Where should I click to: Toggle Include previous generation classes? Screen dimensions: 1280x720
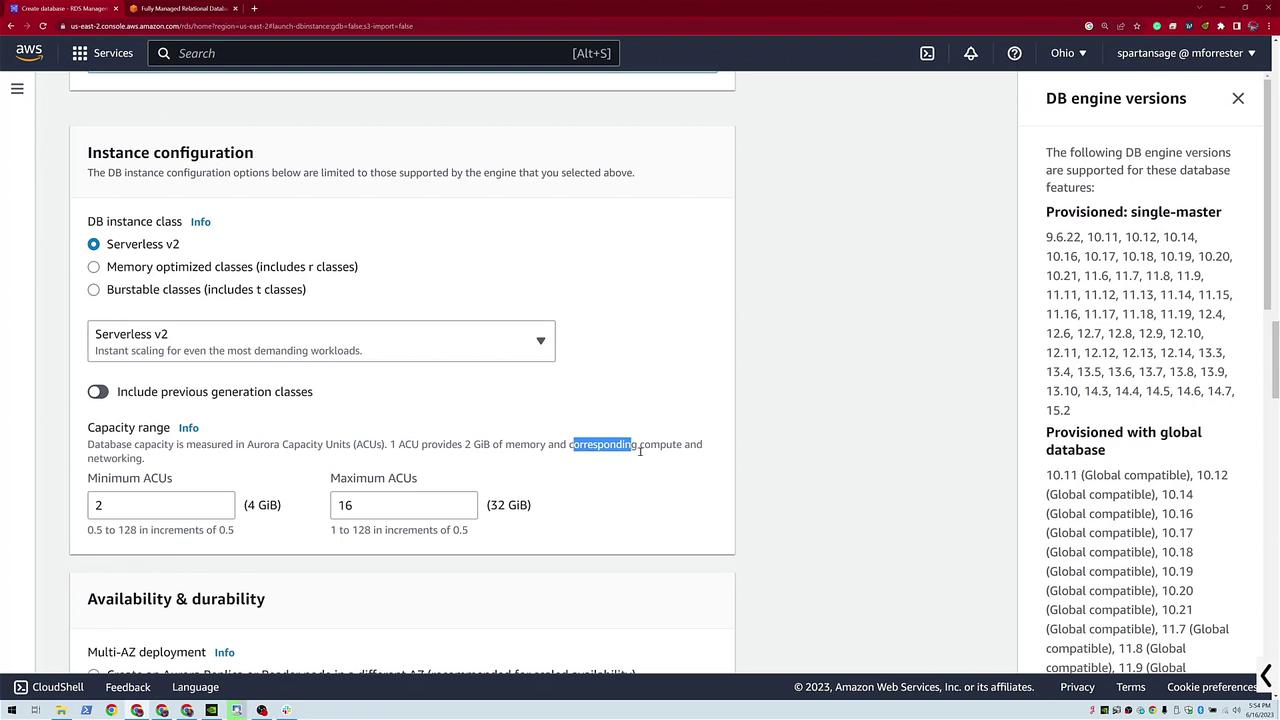(98, 392)
